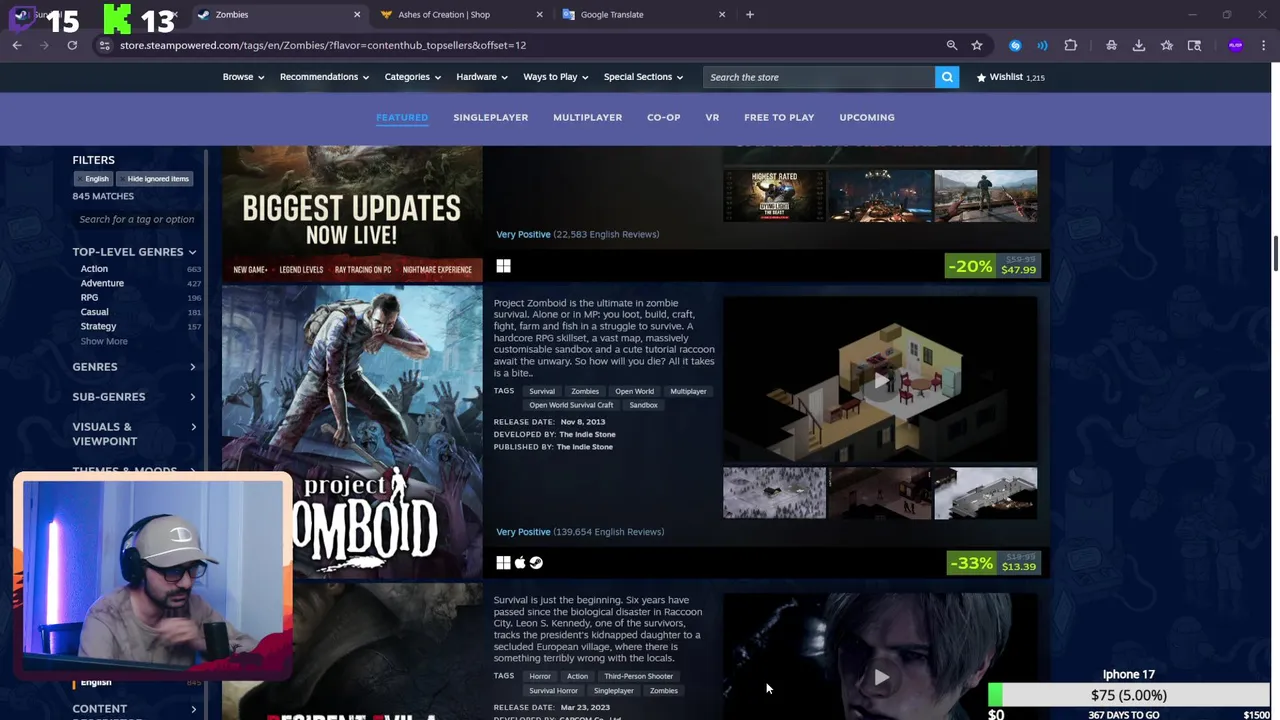Click the Apple platform icon for Project Zomboid
This screenshot has height=720, width=1280.
[520, 563]
